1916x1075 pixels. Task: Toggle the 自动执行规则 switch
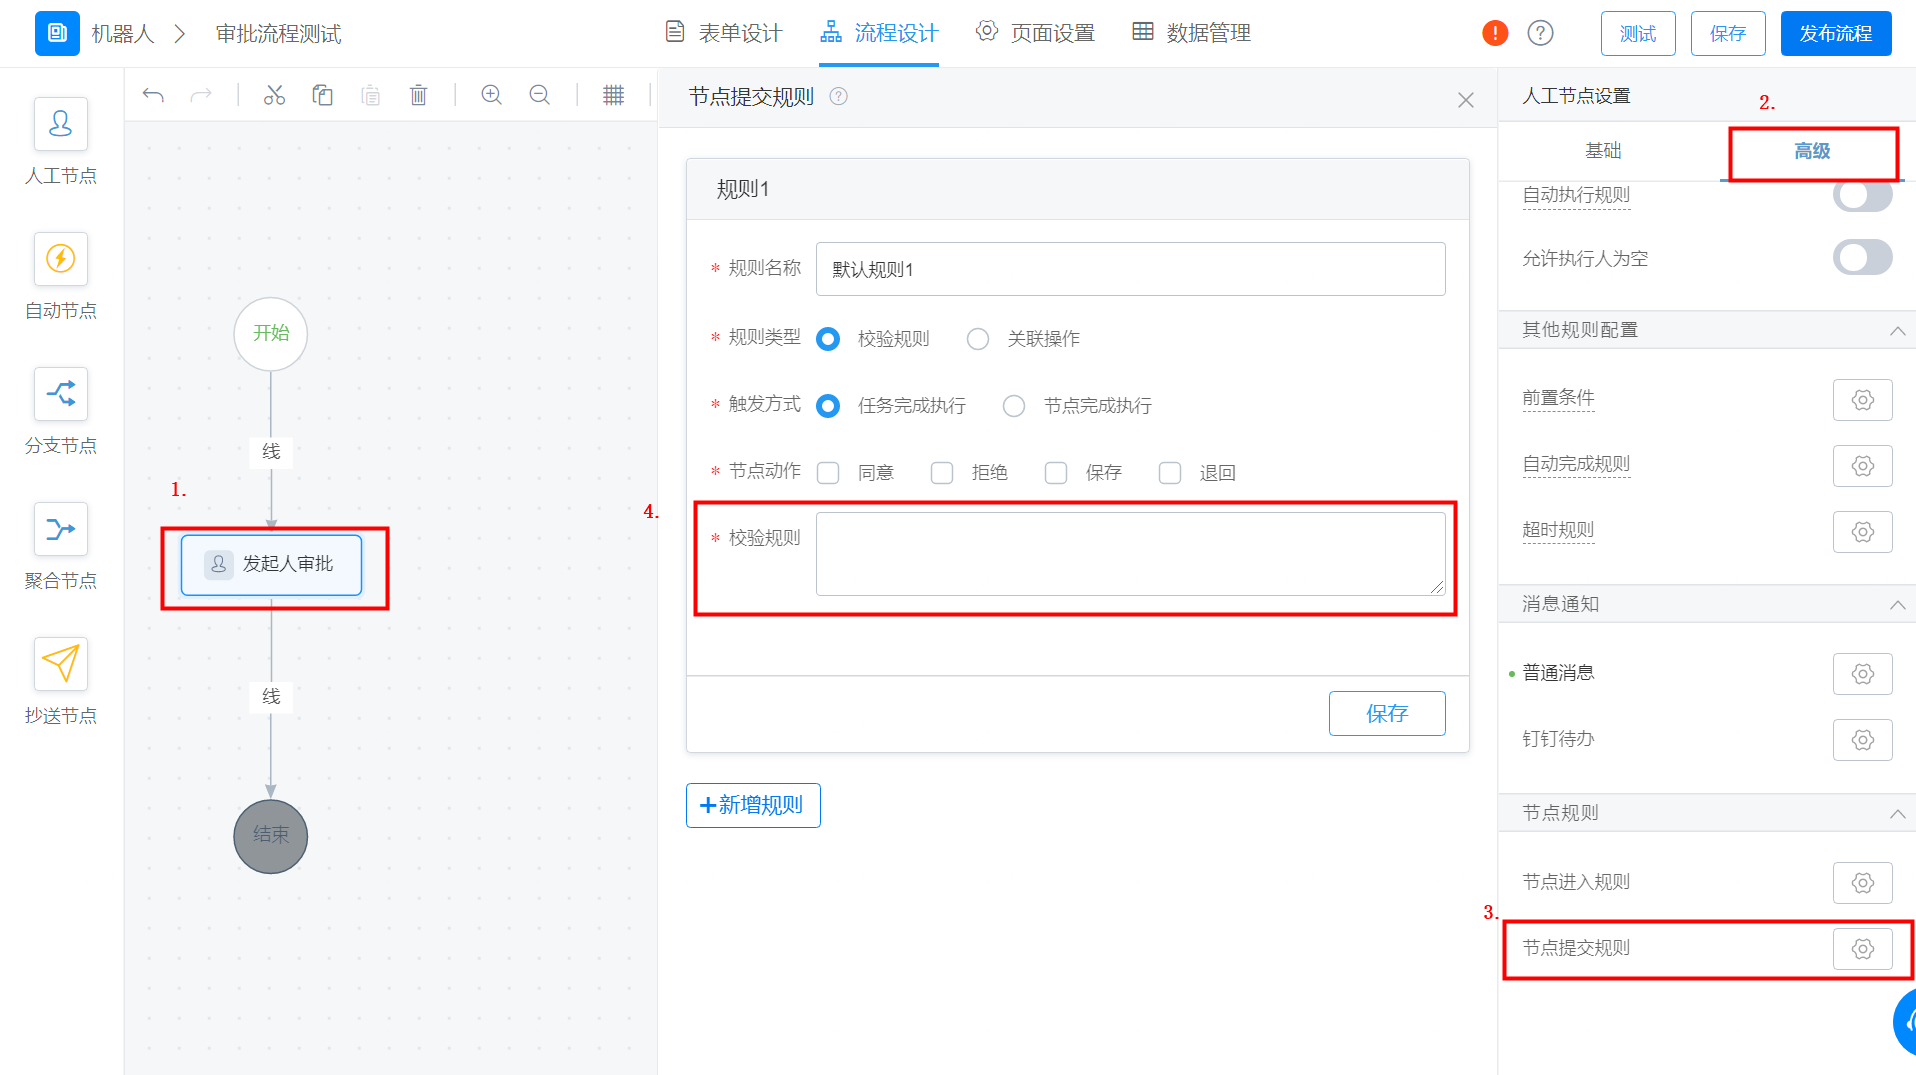[x=1862, y=195]
